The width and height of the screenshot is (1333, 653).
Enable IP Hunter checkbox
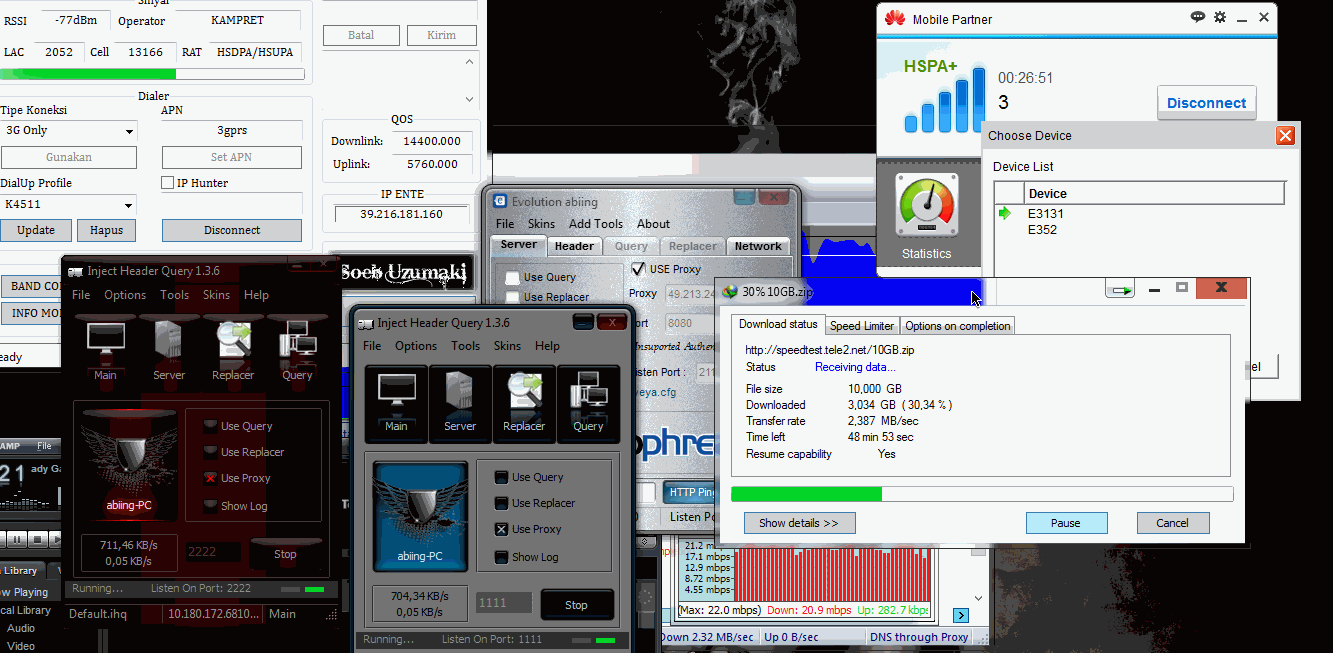[x=168, y=183]
